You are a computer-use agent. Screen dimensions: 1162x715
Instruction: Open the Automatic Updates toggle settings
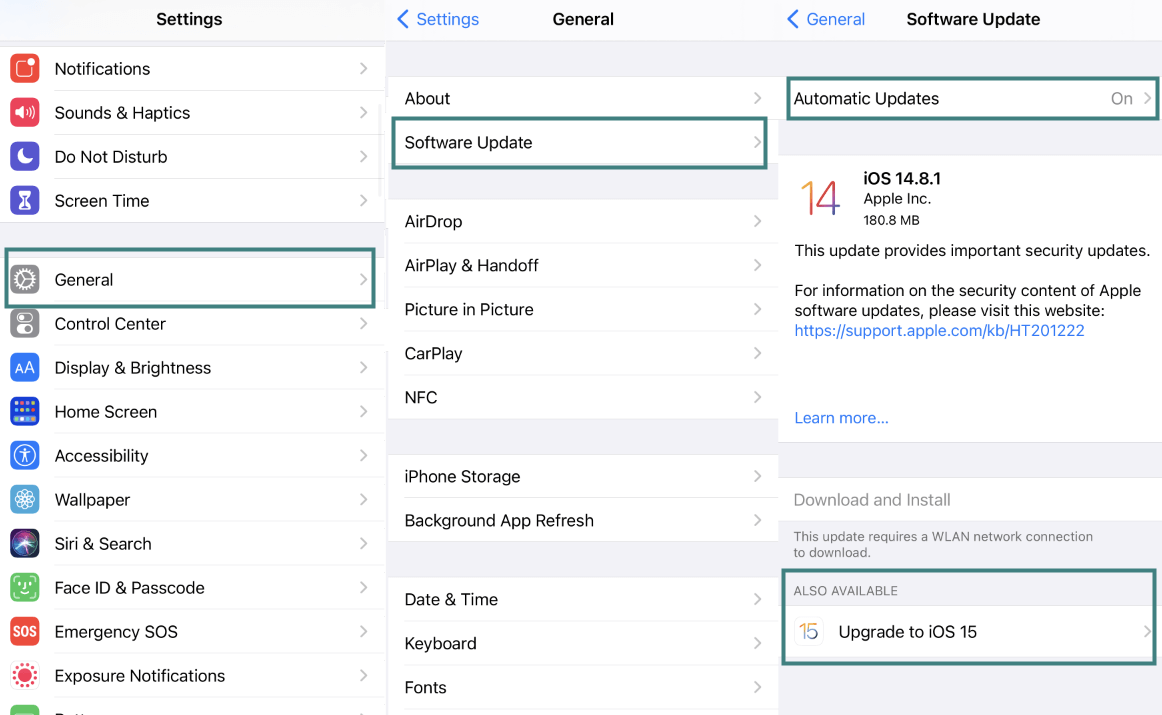(970, 98)
